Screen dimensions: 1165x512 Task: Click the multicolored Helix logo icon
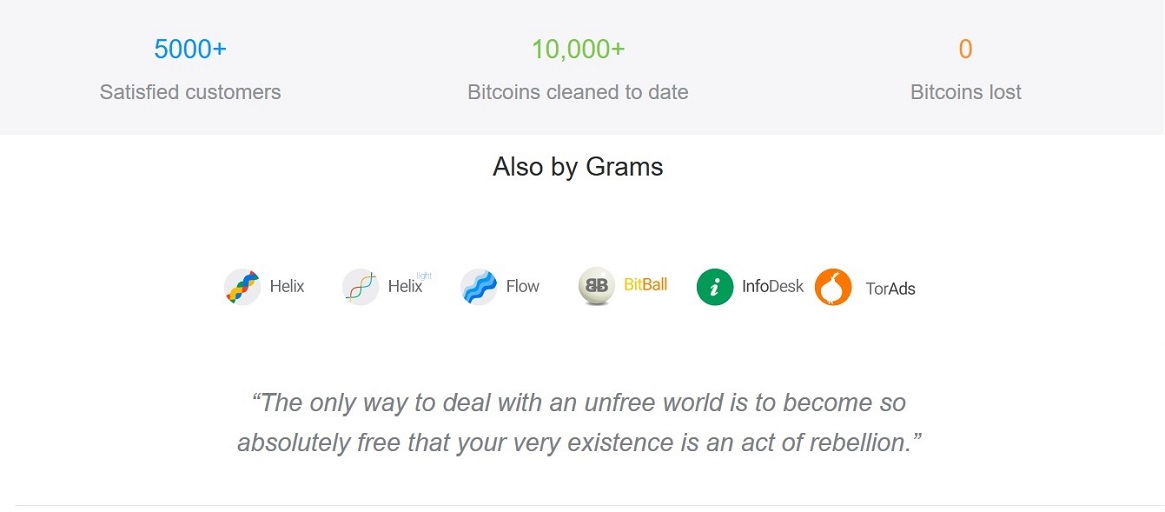242,287
